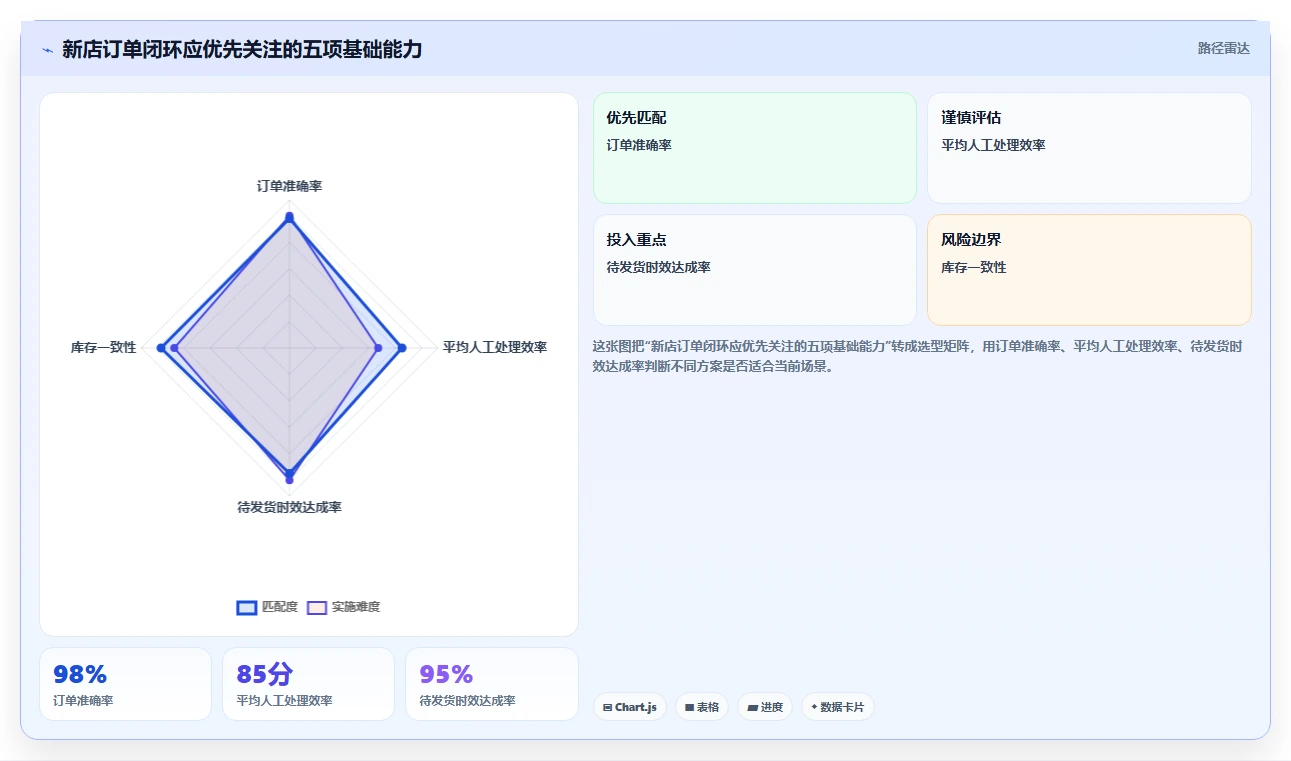Click 库存一致性 text inside the 风险边界 card

973,267
